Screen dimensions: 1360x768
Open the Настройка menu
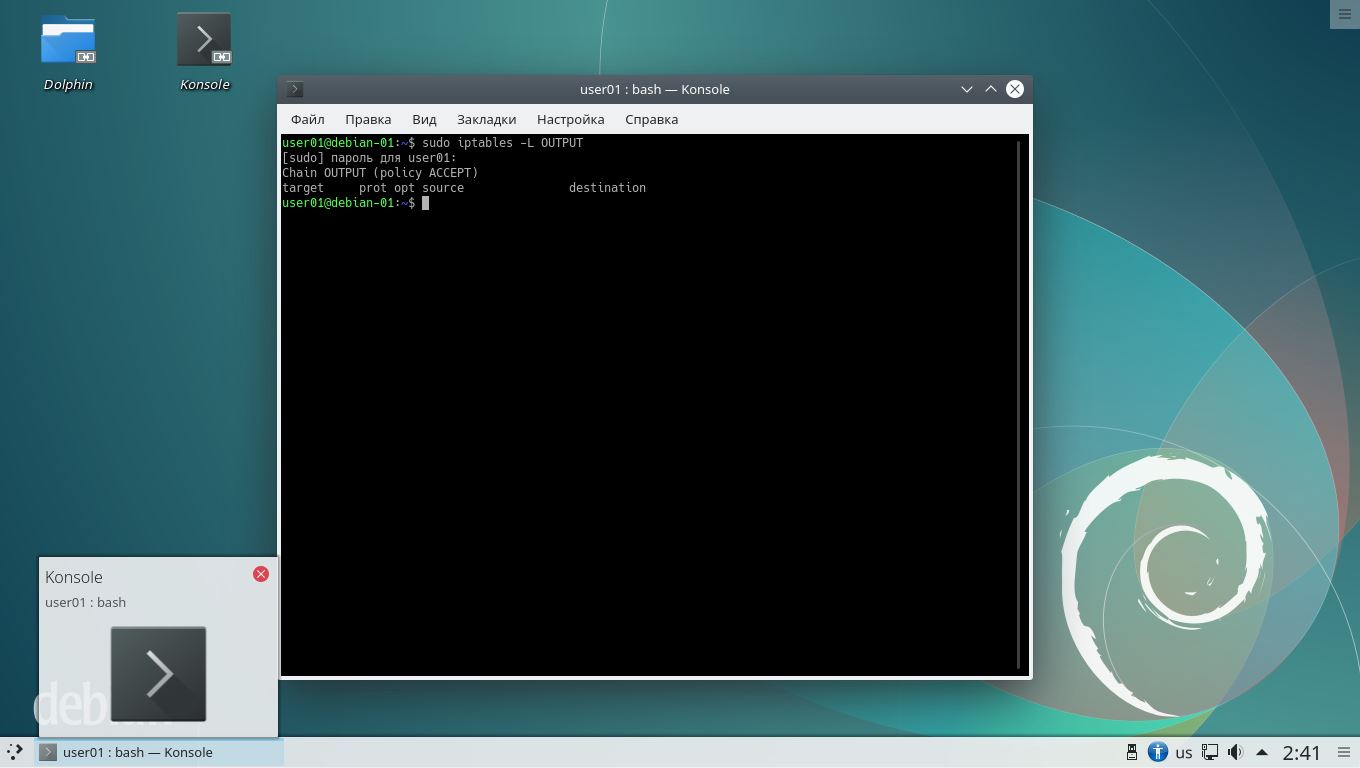click(x=570, y=119)
